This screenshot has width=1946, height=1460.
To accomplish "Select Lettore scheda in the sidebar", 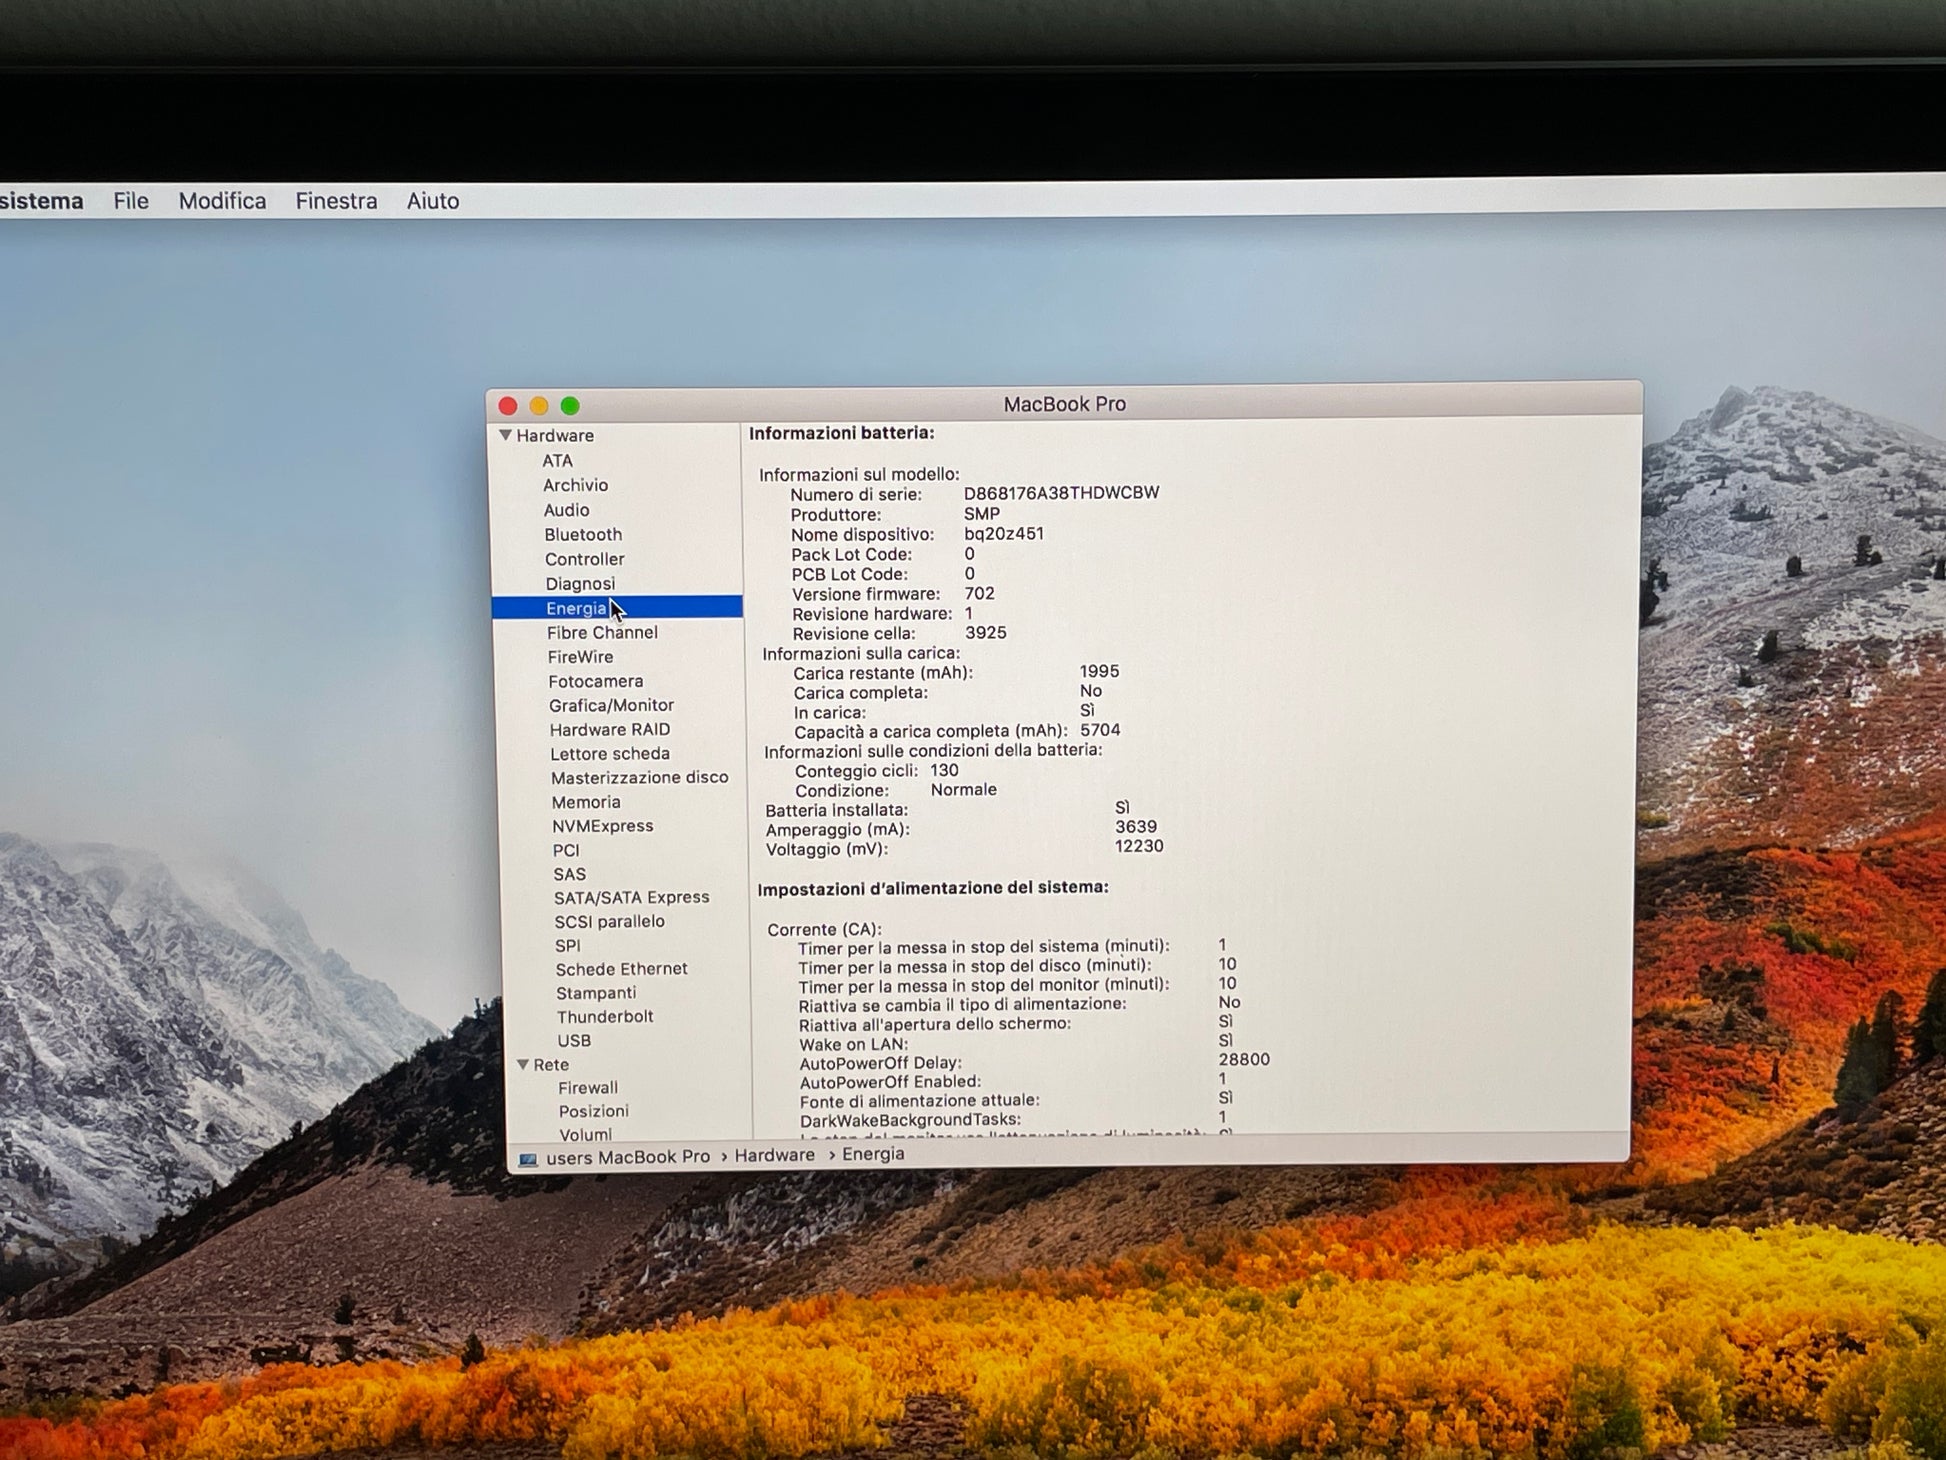I will click(x=609, y=754).
